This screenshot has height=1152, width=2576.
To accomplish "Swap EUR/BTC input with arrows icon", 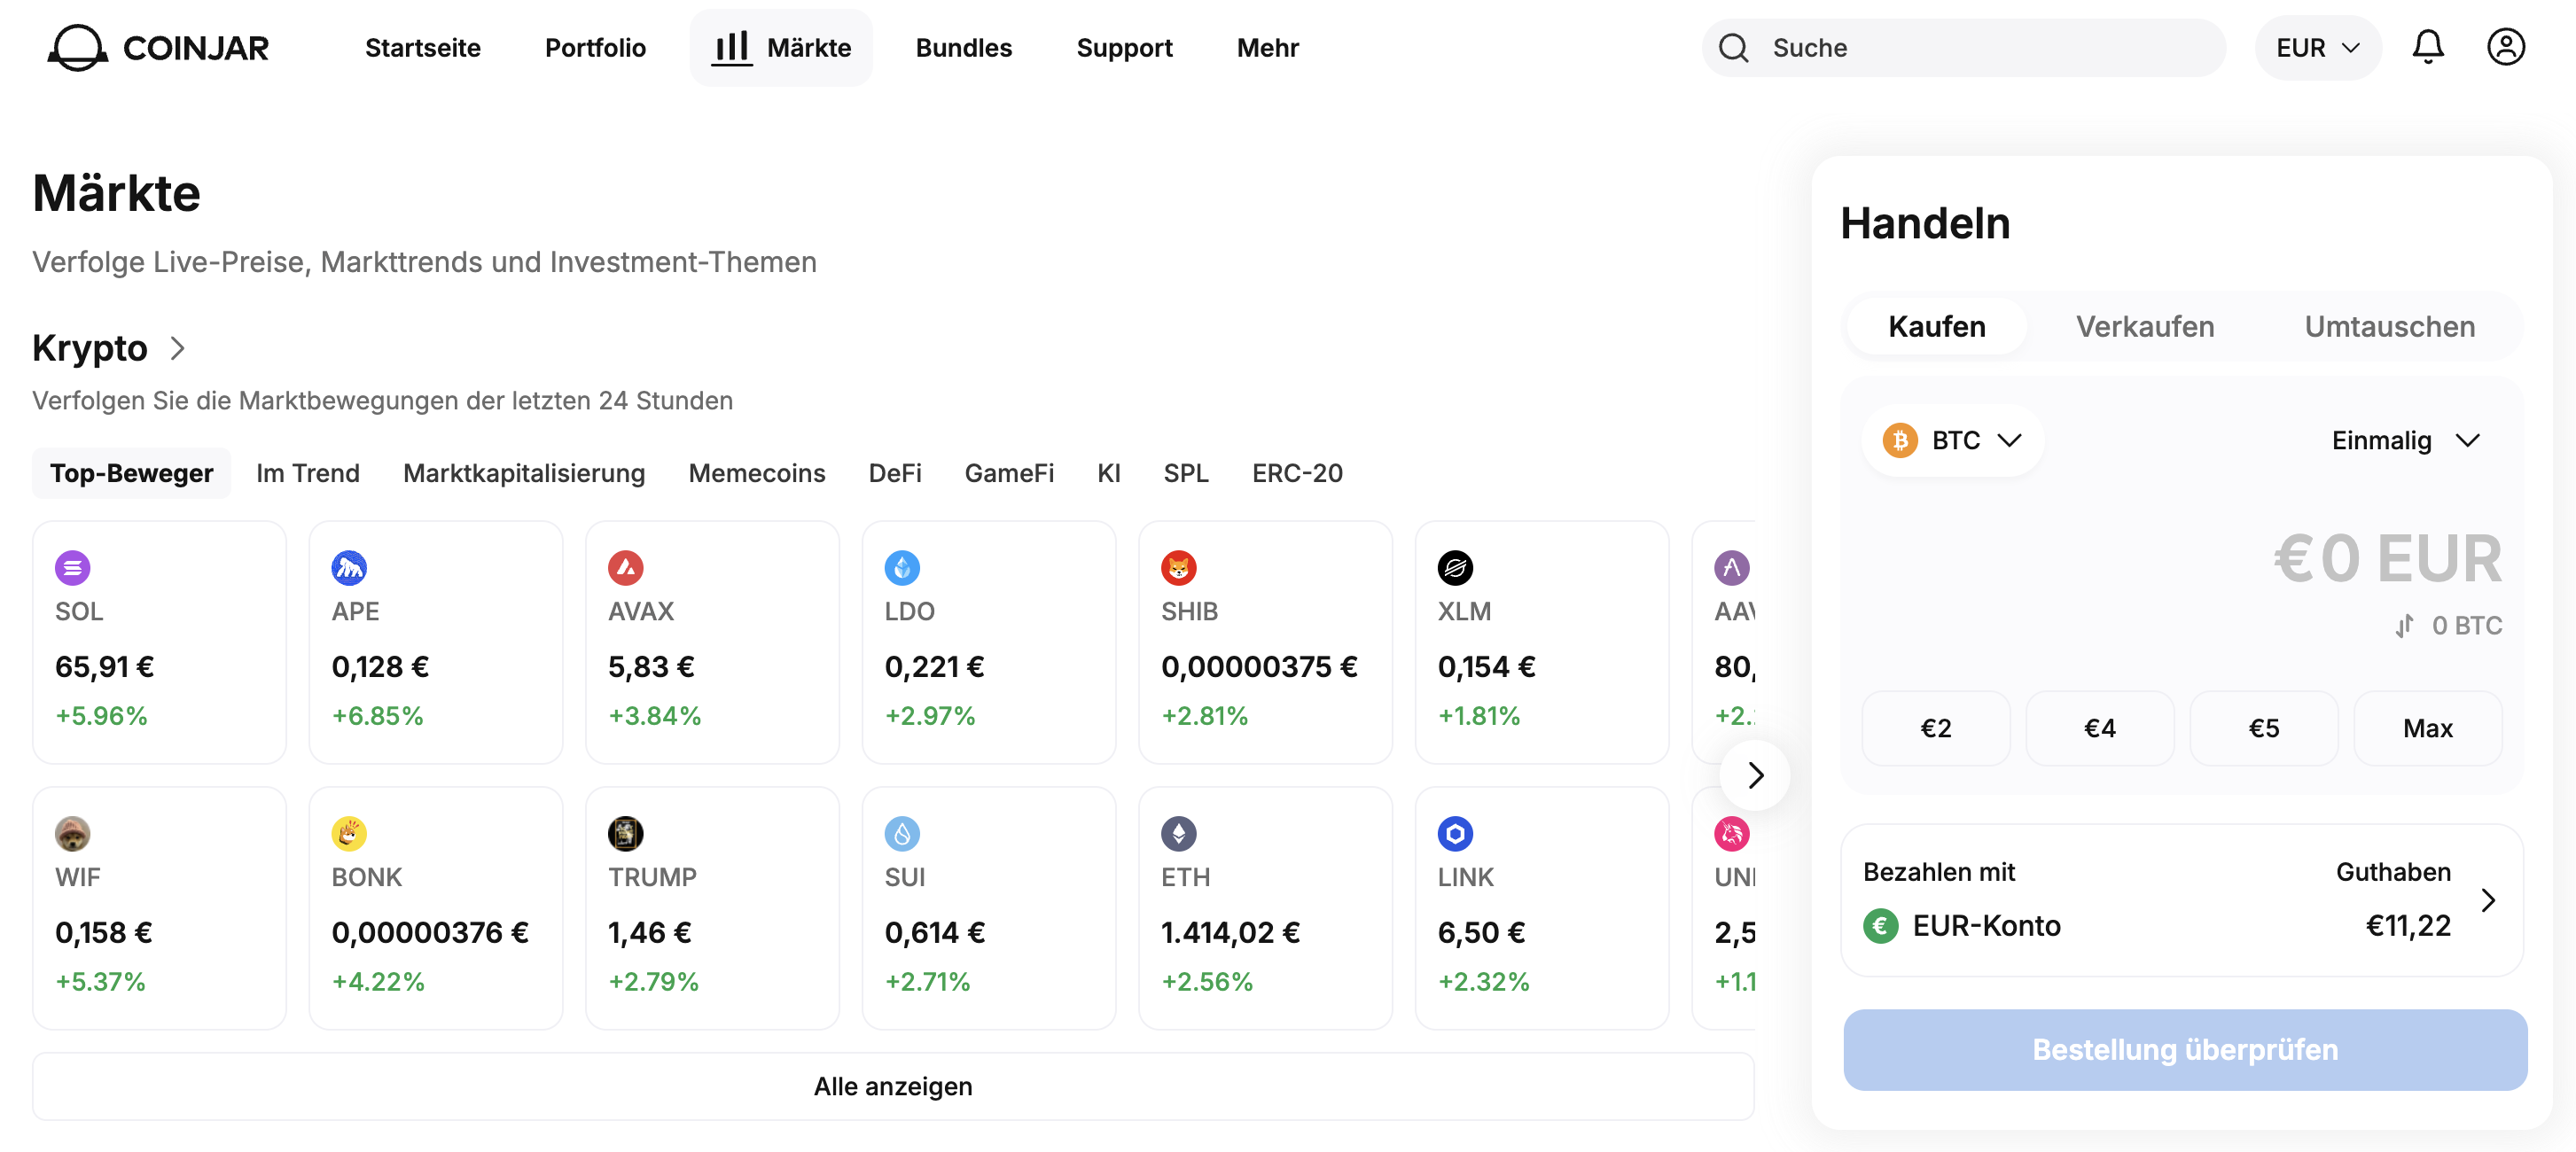I will (x=2404, y=626).
